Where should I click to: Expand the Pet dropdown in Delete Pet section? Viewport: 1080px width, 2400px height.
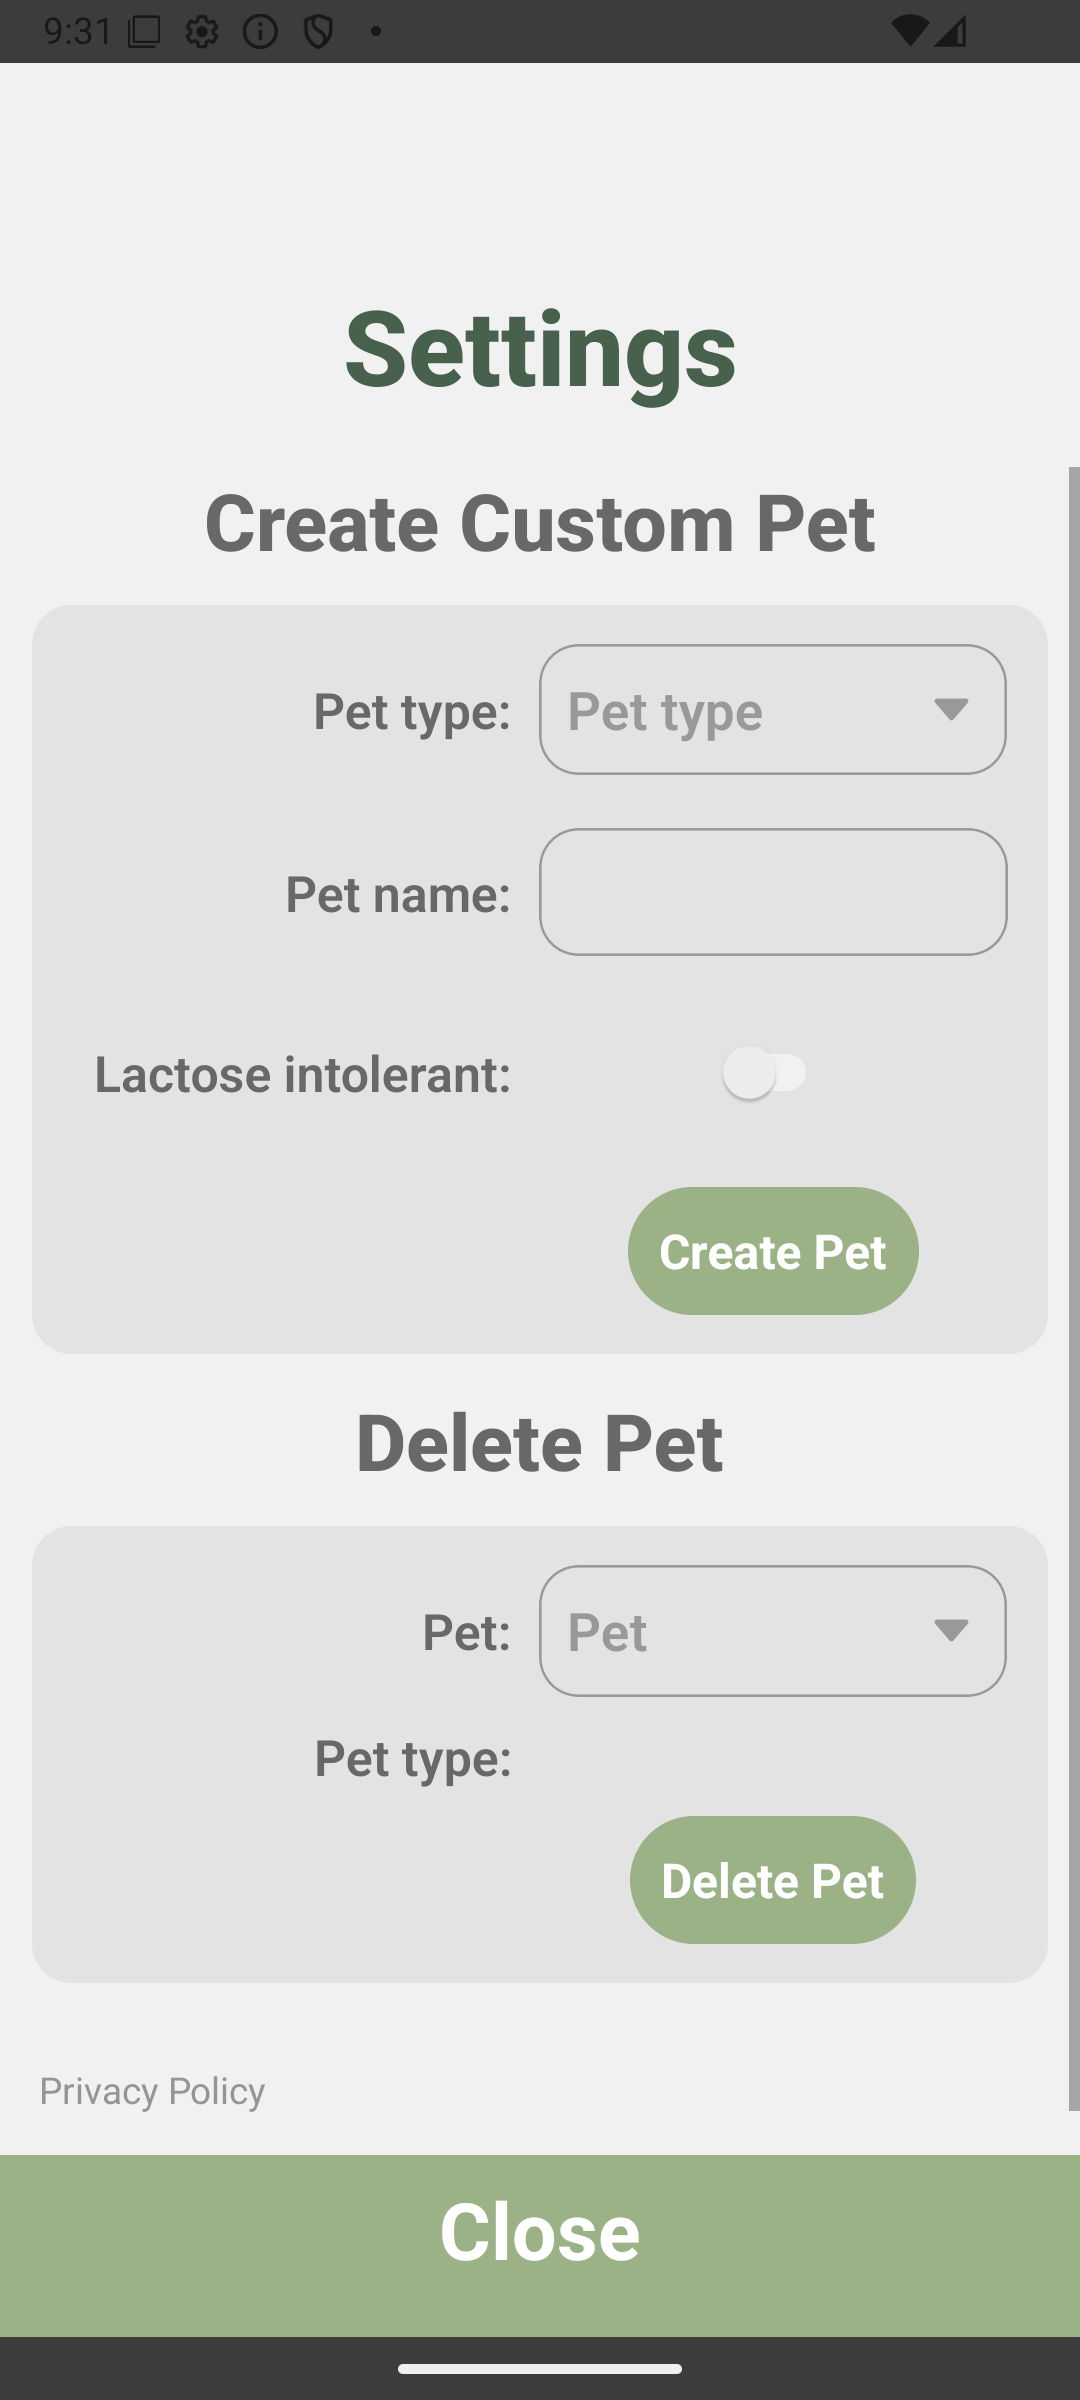772,1631
